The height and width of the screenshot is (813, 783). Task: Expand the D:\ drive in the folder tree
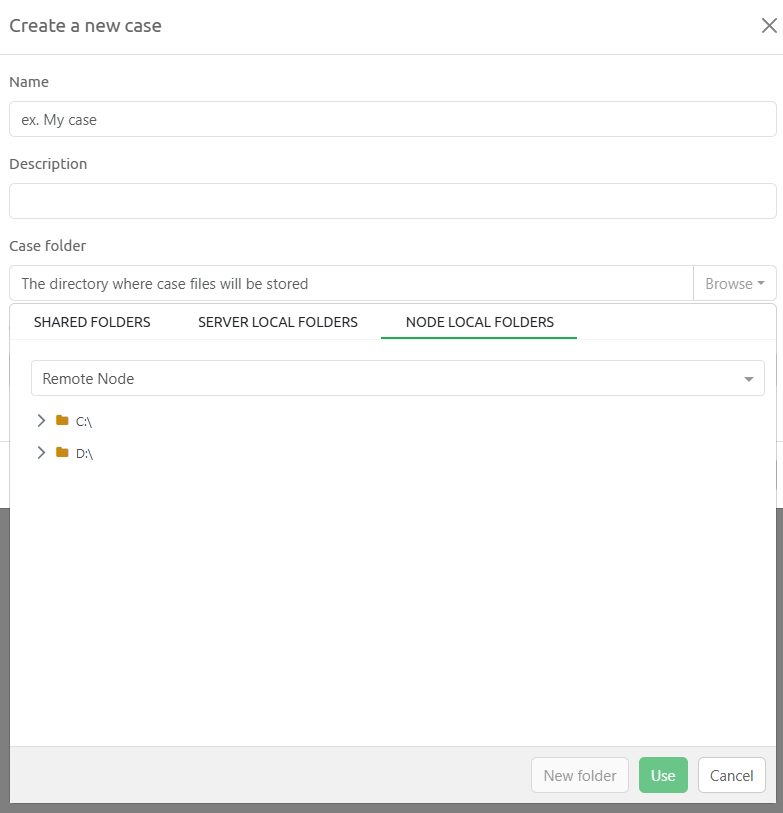(x=41, y=452)
